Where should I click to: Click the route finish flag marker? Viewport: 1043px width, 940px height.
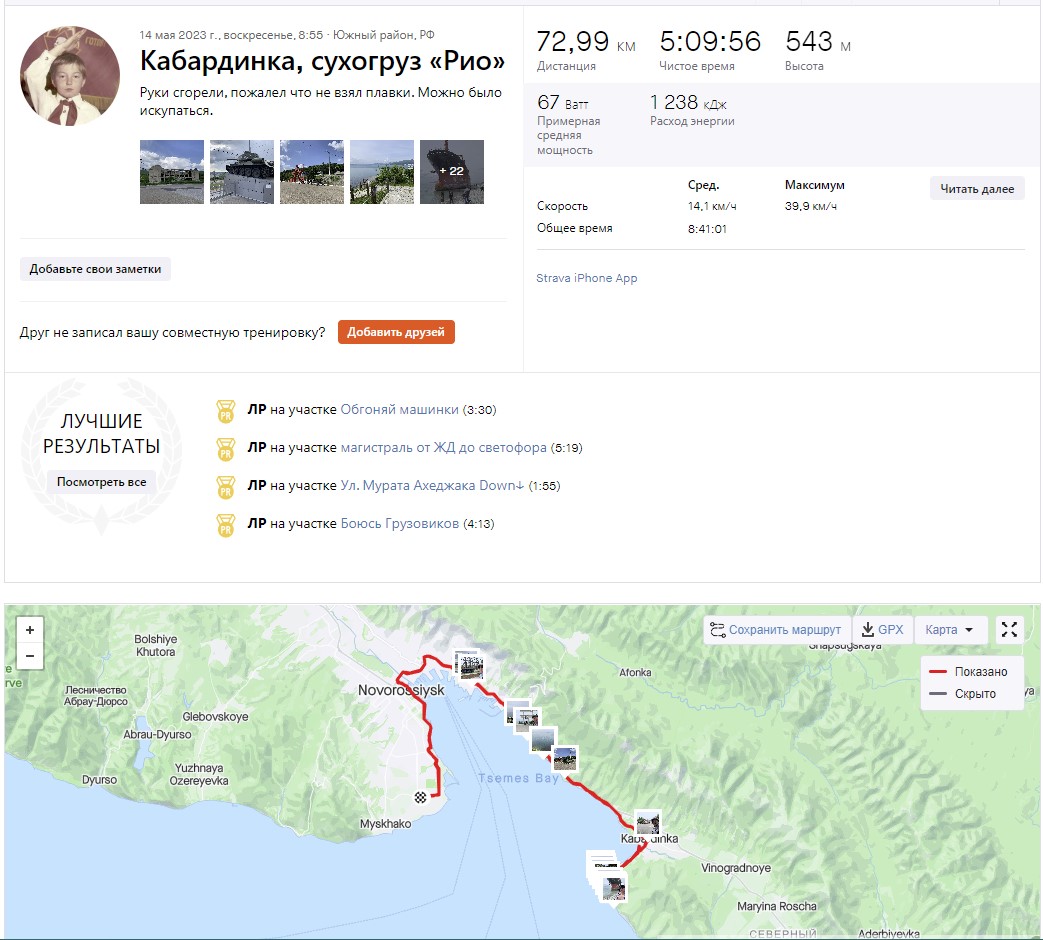[x=422, y=797]
